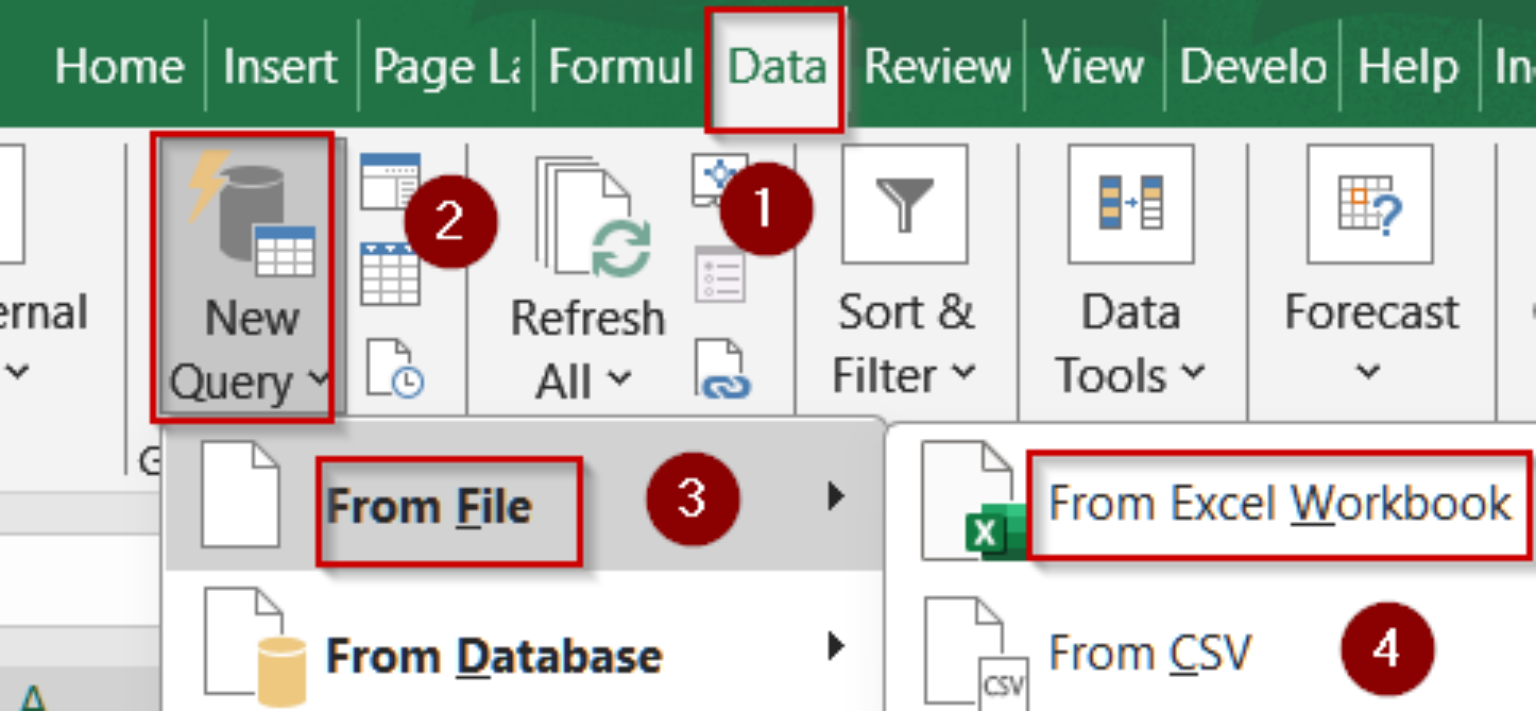This screenshot has width=1536, height=711.
Task: Choose From Excel Workbook
Action: click(1278, 503)
